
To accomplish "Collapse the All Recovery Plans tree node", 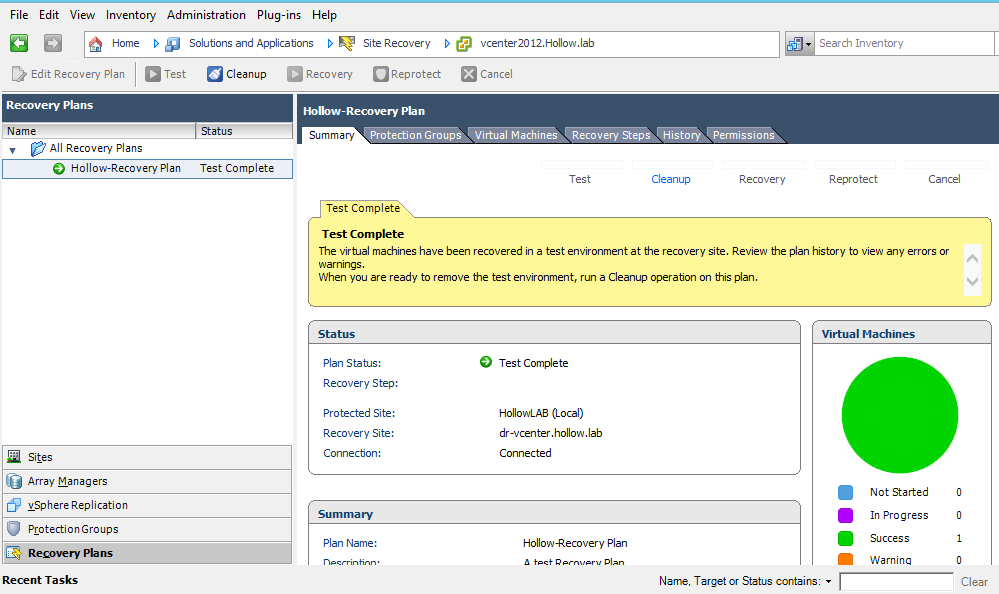I will 13,149.
